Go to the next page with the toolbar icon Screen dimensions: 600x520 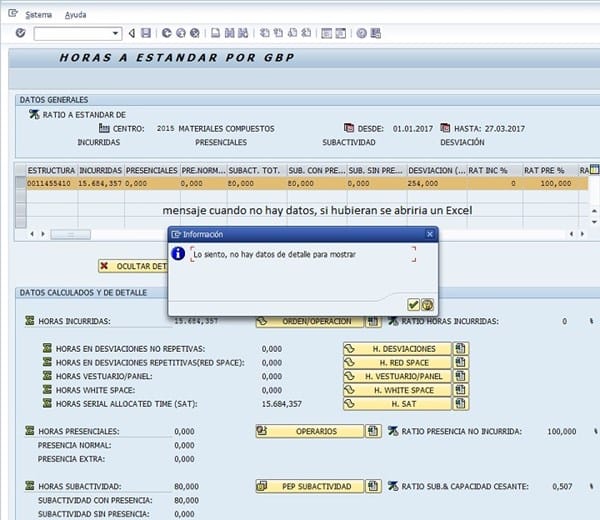292,33
